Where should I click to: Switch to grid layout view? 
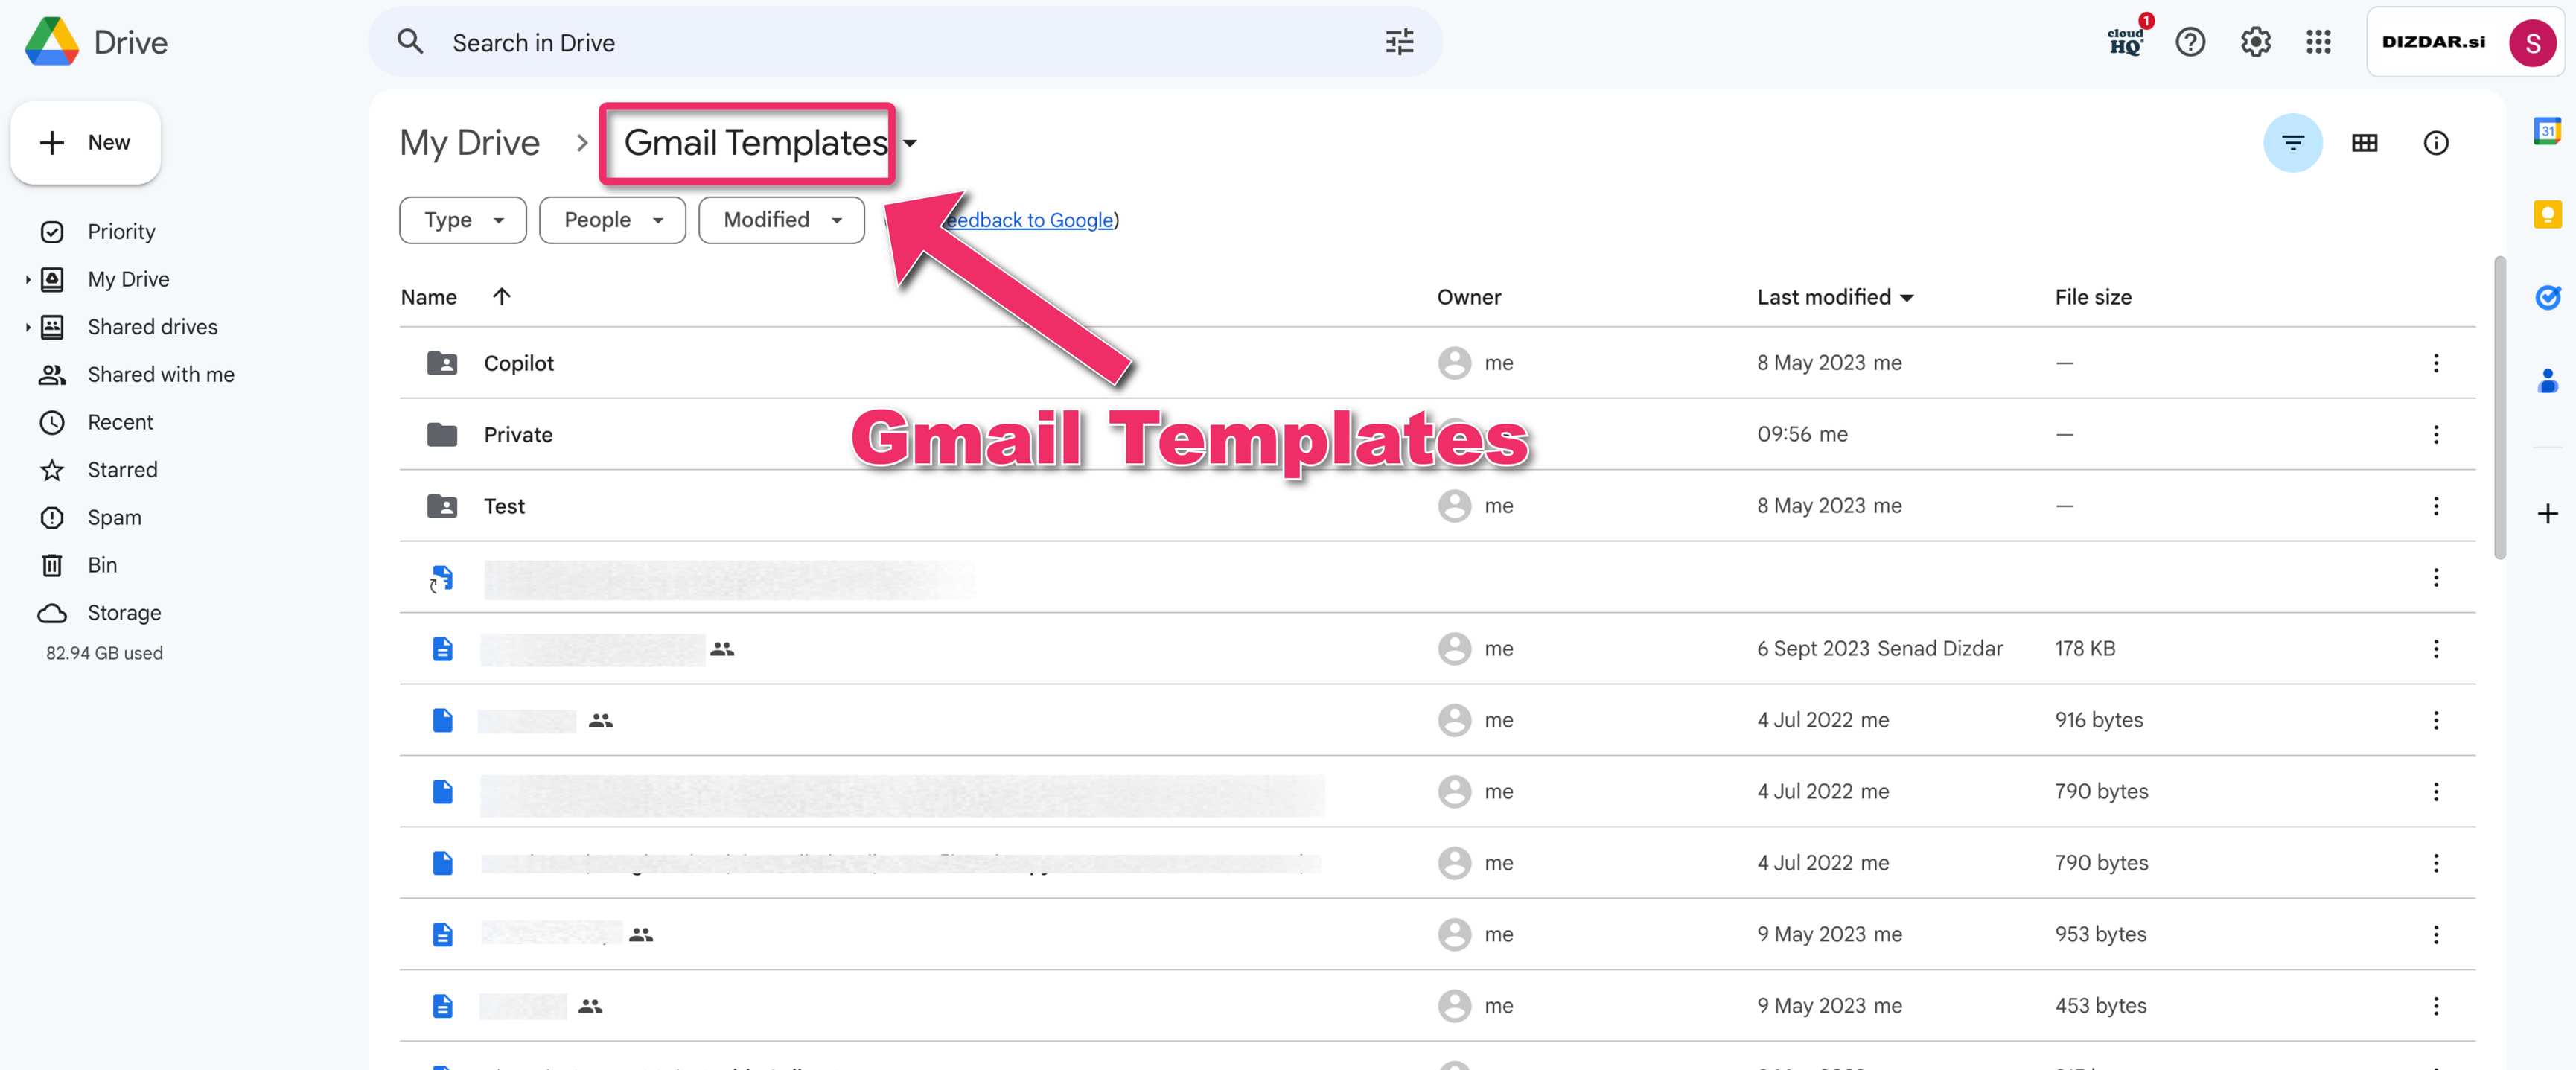pyautogui.click(x=2364, y=143)
